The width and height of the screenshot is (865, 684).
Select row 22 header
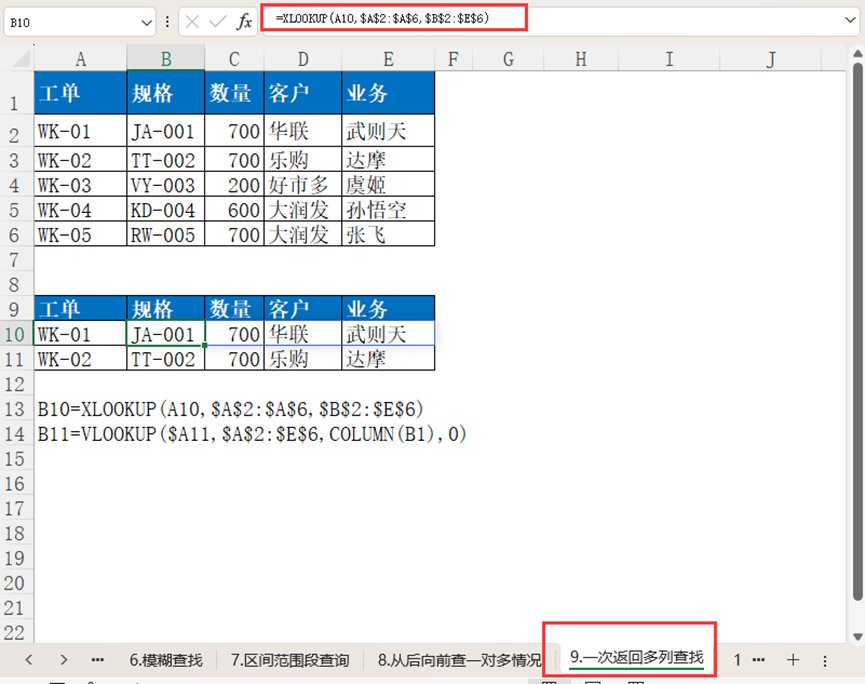[15, 632]
